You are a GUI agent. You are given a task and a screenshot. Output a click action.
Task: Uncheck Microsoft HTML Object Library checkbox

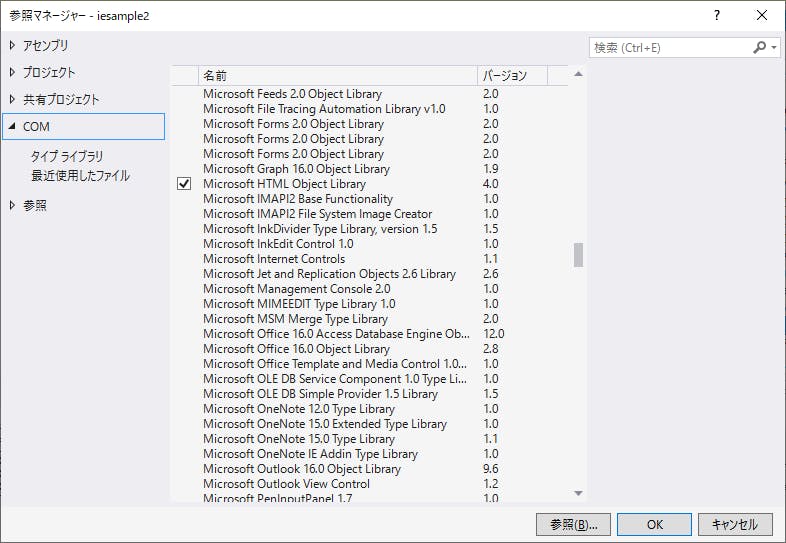(x=184, y=184)
